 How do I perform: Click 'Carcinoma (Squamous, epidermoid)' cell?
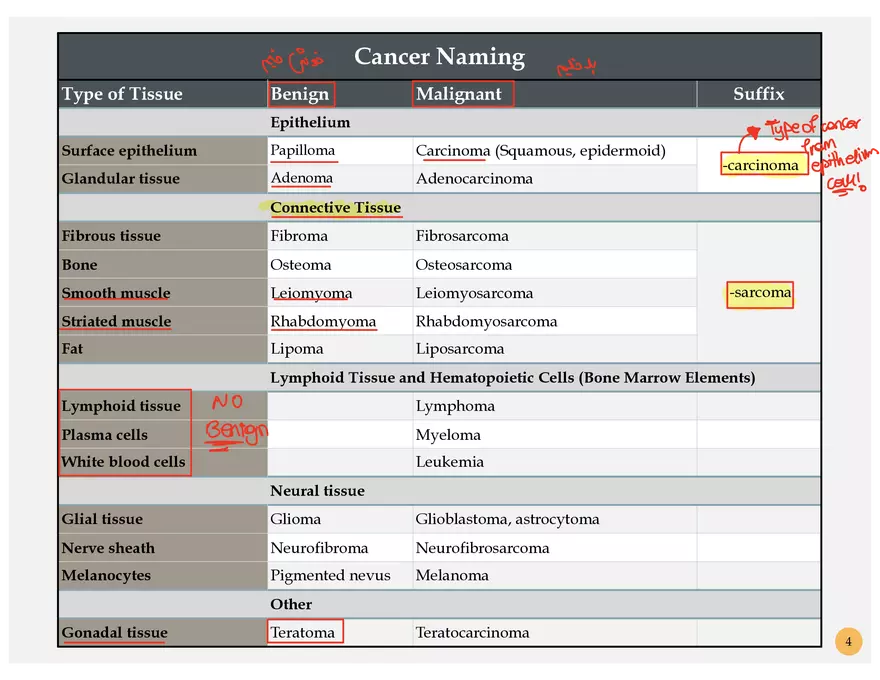[540, 150]
